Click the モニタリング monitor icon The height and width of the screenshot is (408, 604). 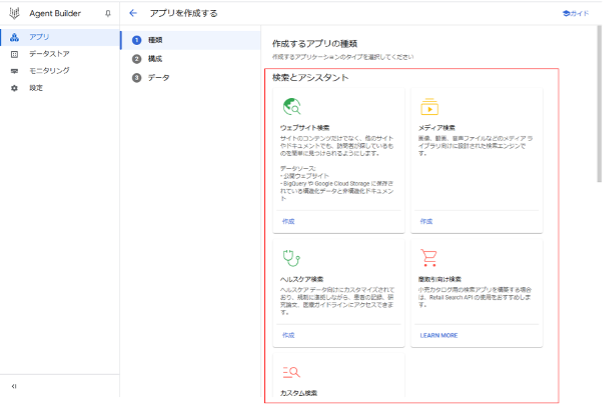(x=14, y=71)
